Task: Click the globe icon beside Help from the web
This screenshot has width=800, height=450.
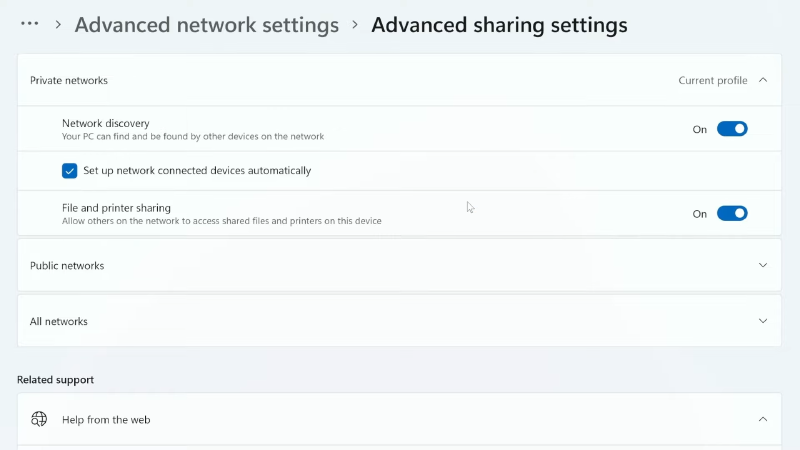Action: [x=39, y=419]
